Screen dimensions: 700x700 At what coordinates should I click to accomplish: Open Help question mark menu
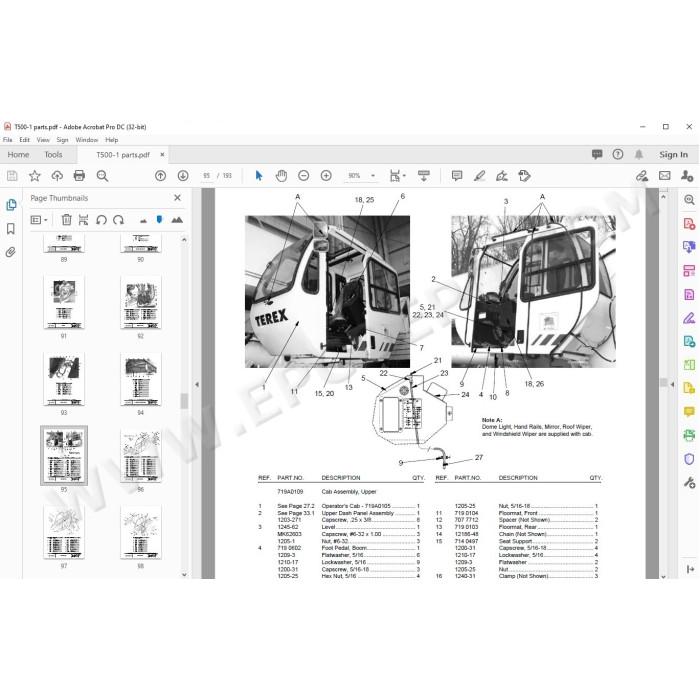coord(618,154)
